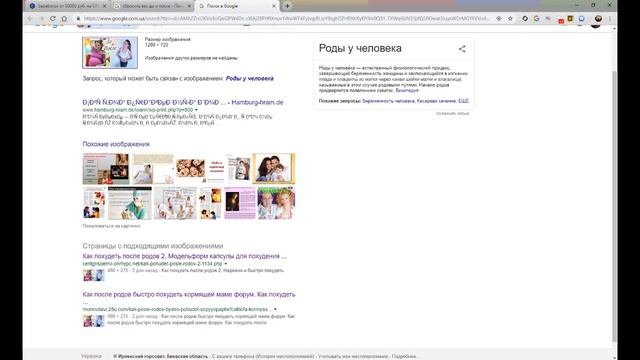Switch to the second browser tab
640x360 pixels.
click(152, 6)
